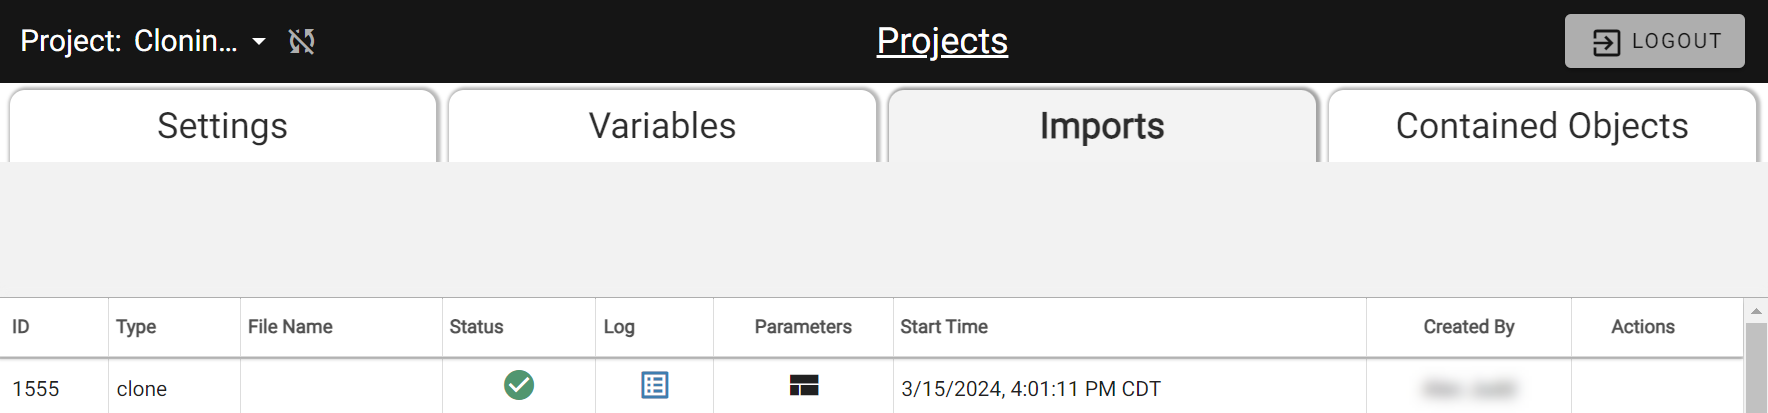Click the Status column header
This screenshot has width=1768, height=413.
(x=476, y=327)
